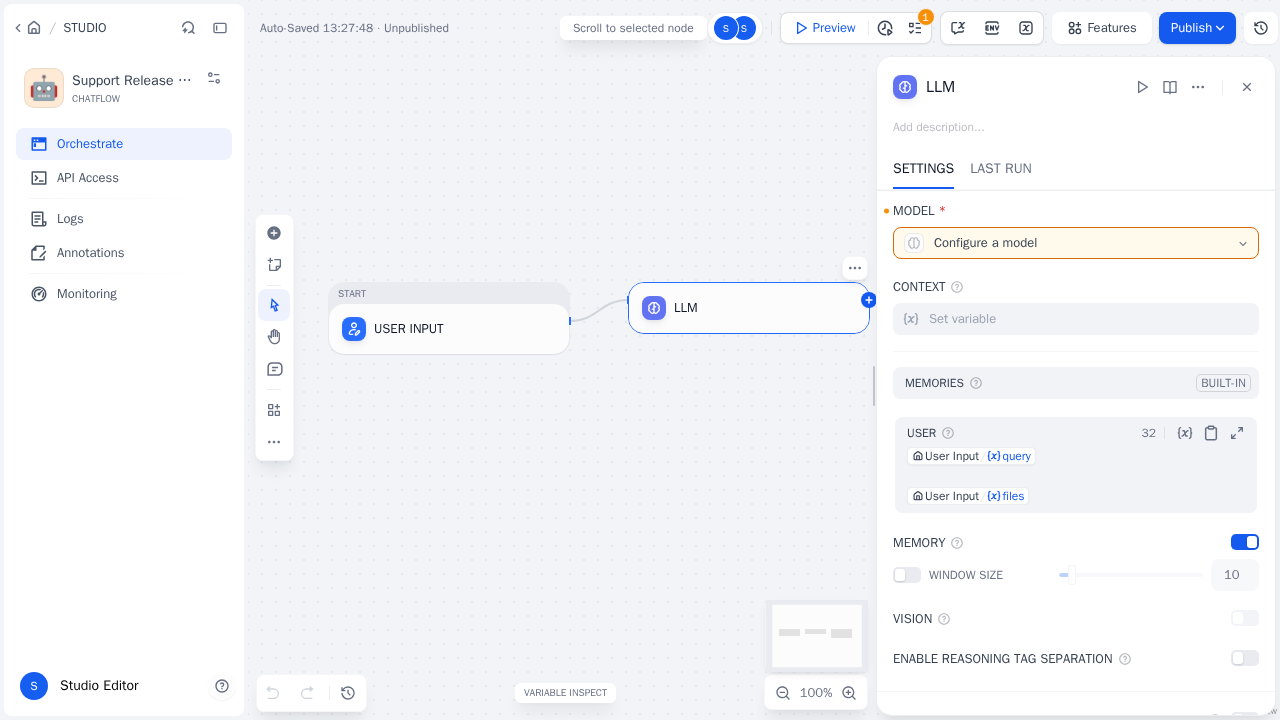Click the add node plus icon
The width and height of the screenshot is (1280, 720).
tap(274, 233)
